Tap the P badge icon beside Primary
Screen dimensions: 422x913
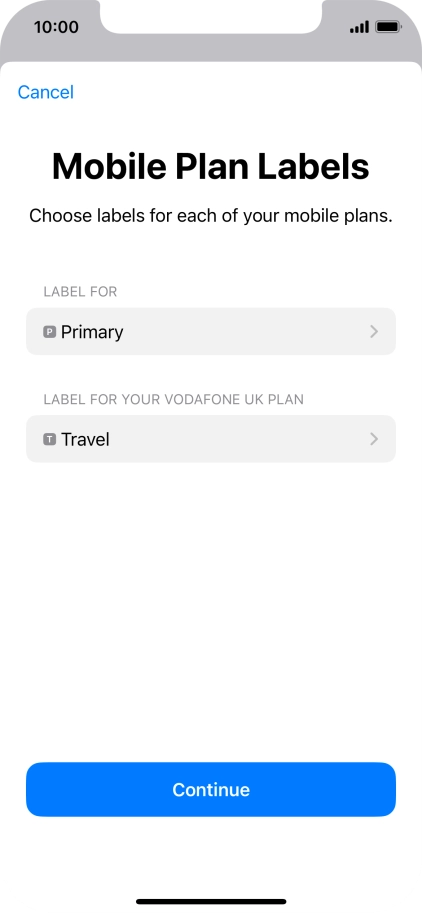(49, 332)
